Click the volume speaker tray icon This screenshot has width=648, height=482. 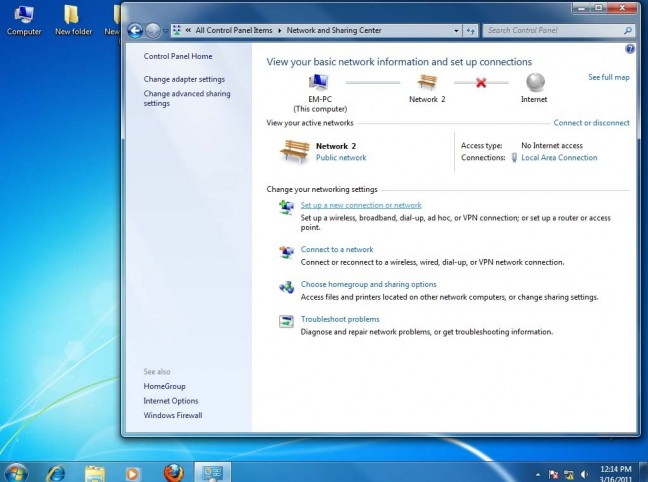tap(584, 475)
